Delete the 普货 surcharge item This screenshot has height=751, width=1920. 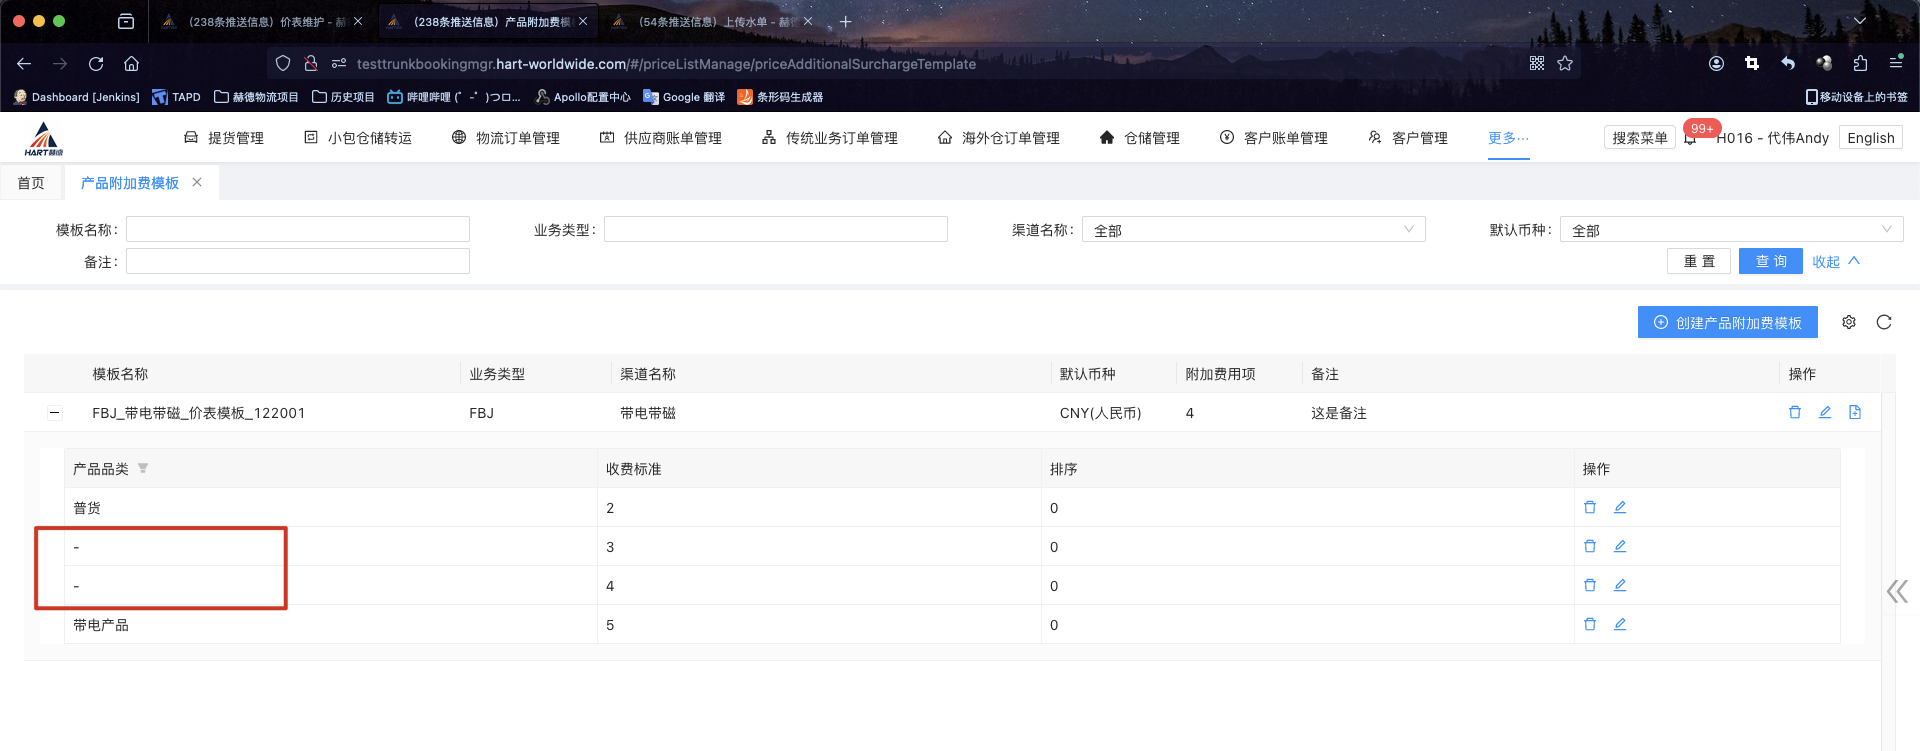(x=1589, y=507)
